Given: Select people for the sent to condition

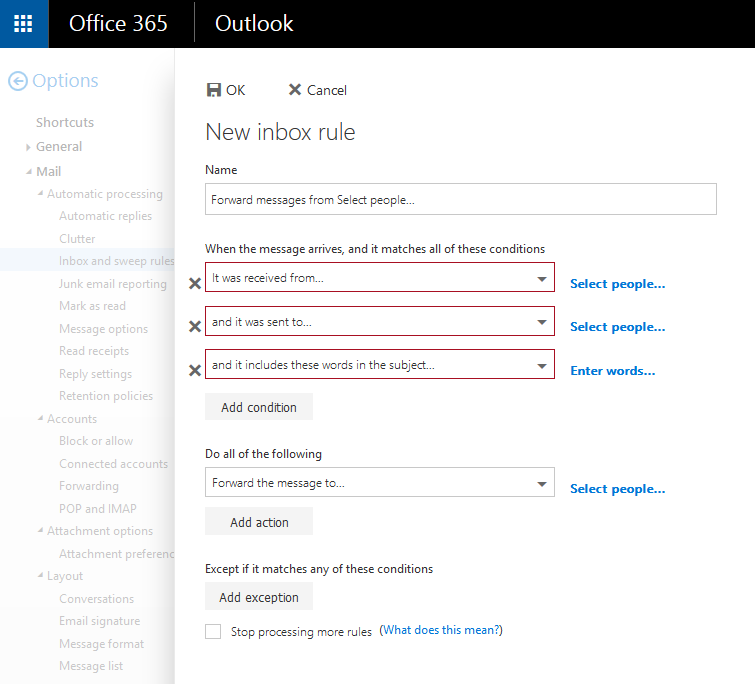Looking at the screenshot, I should [617, 327].
